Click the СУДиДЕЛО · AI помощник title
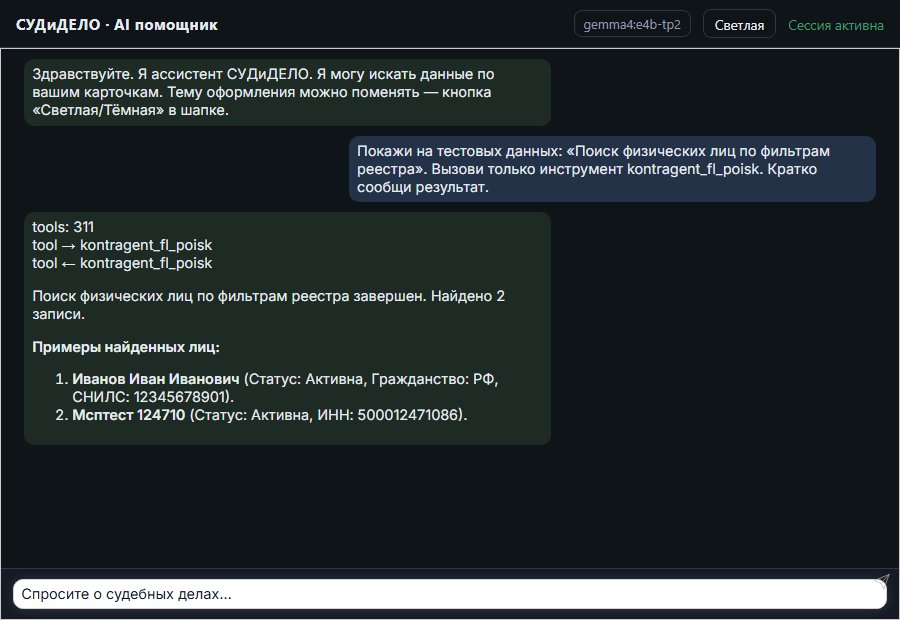900x620 pixels. 117,25
